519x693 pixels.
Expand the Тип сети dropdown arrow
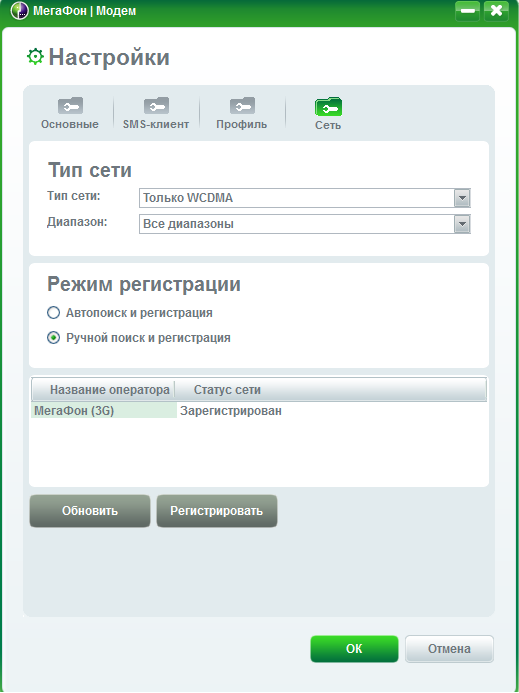coord(462,198)
